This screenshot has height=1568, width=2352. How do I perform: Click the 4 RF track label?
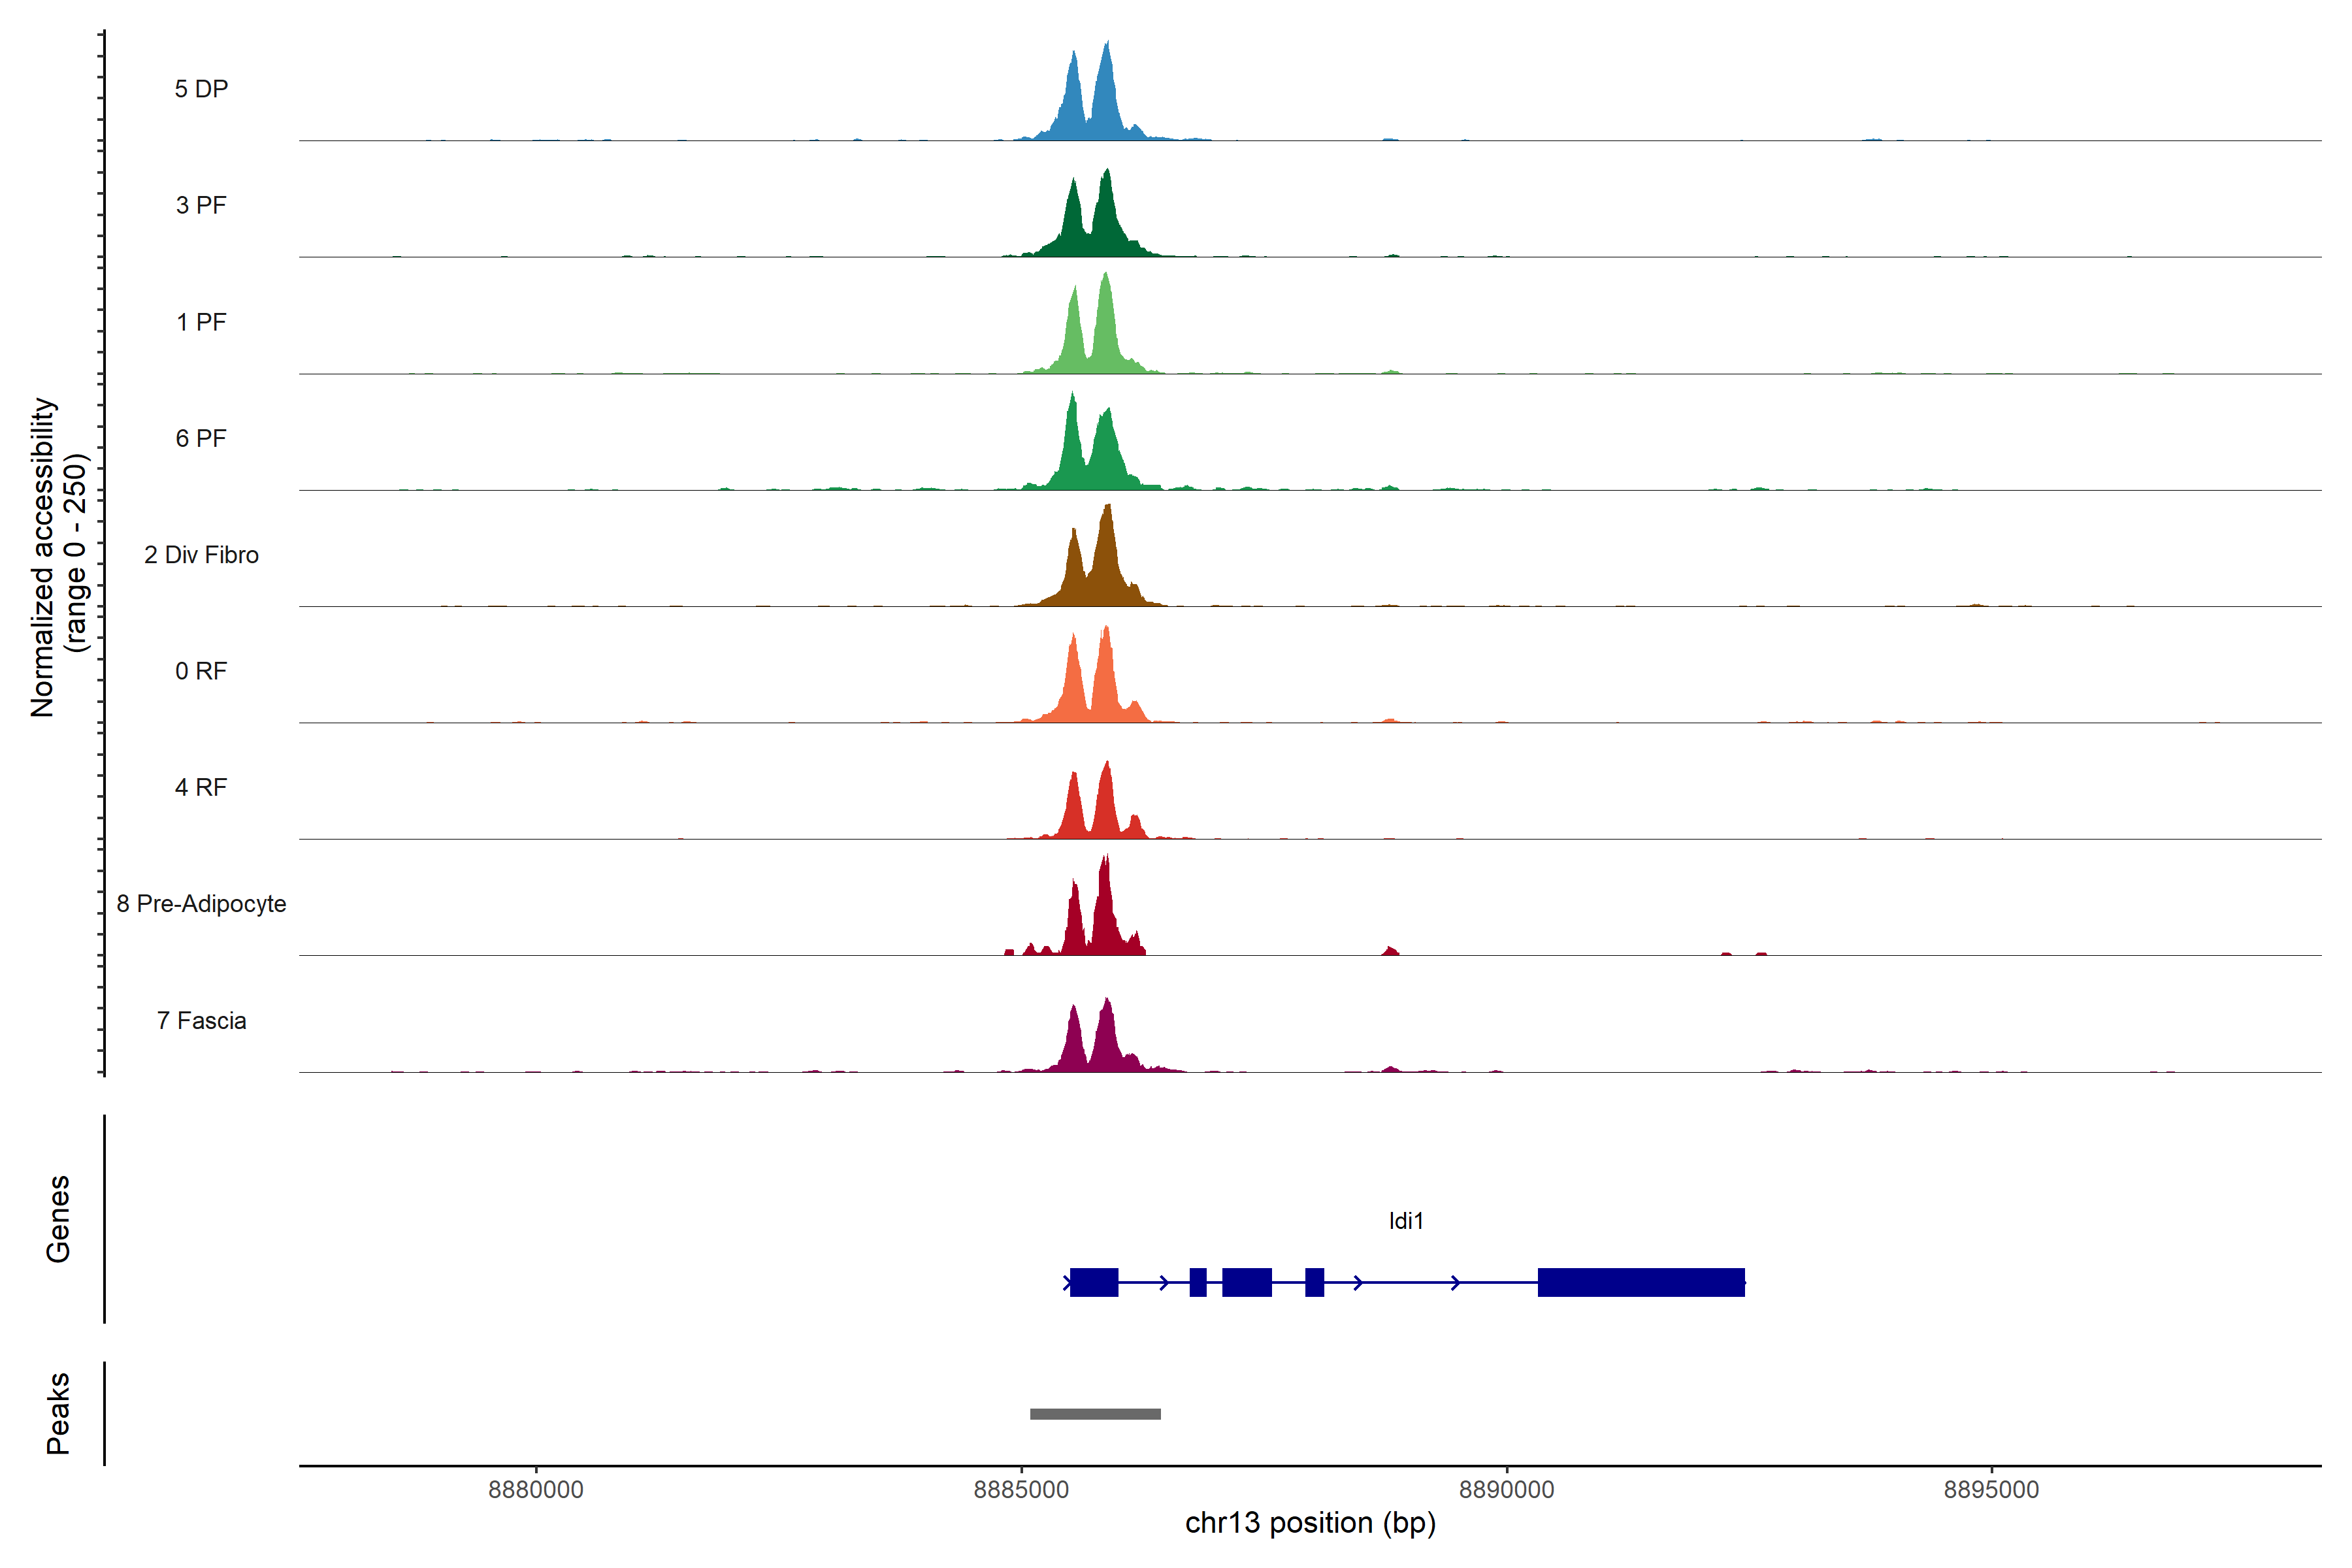201,787
